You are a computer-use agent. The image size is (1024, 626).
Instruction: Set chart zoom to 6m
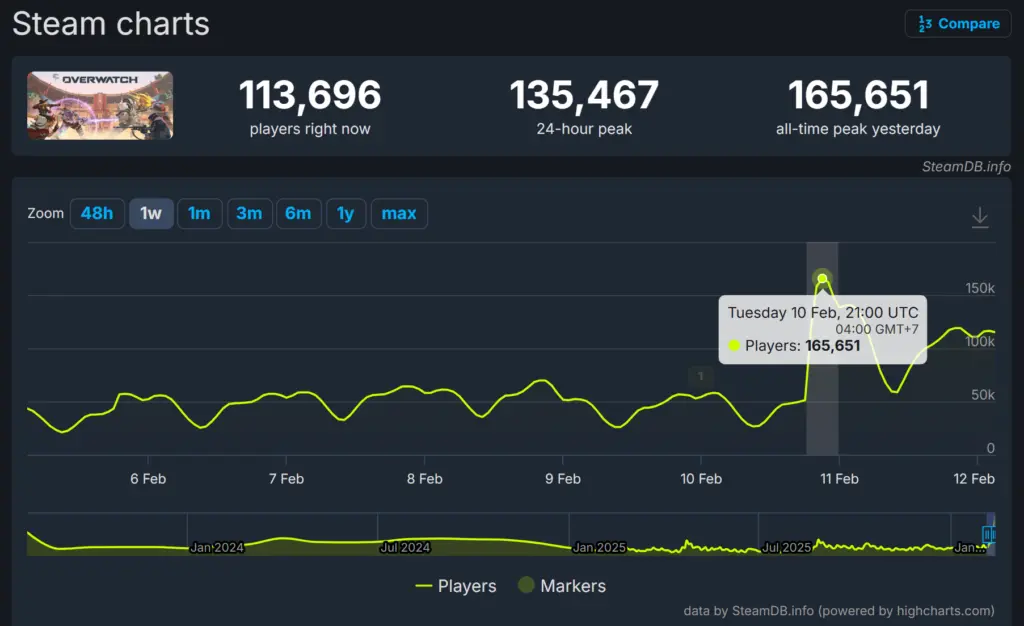(x=298, y=213)
